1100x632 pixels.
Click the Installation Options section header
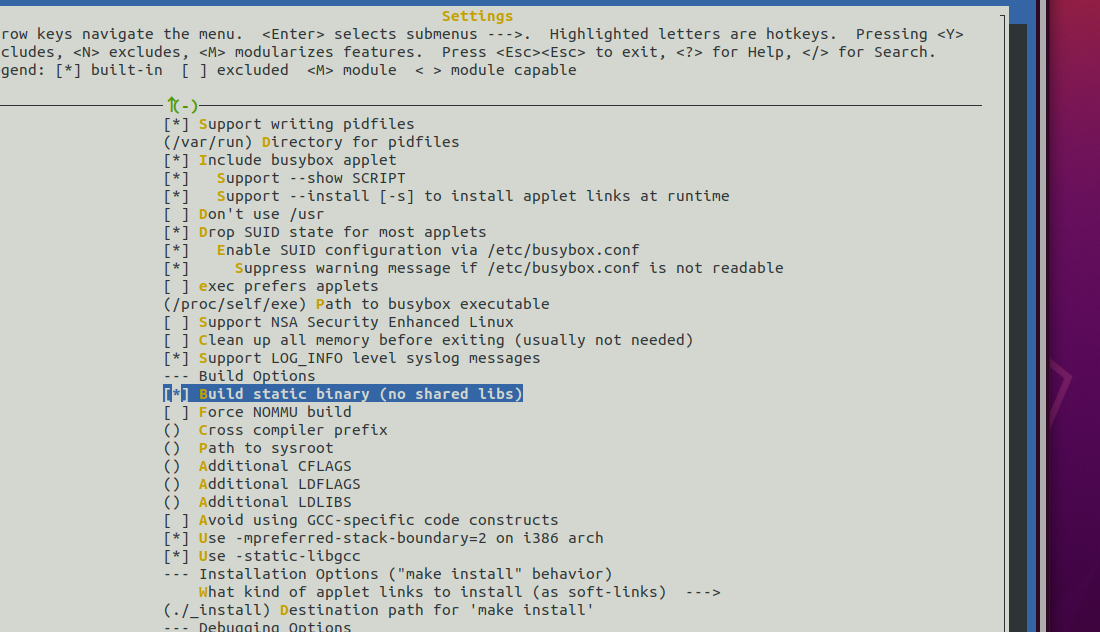[388, 574]
